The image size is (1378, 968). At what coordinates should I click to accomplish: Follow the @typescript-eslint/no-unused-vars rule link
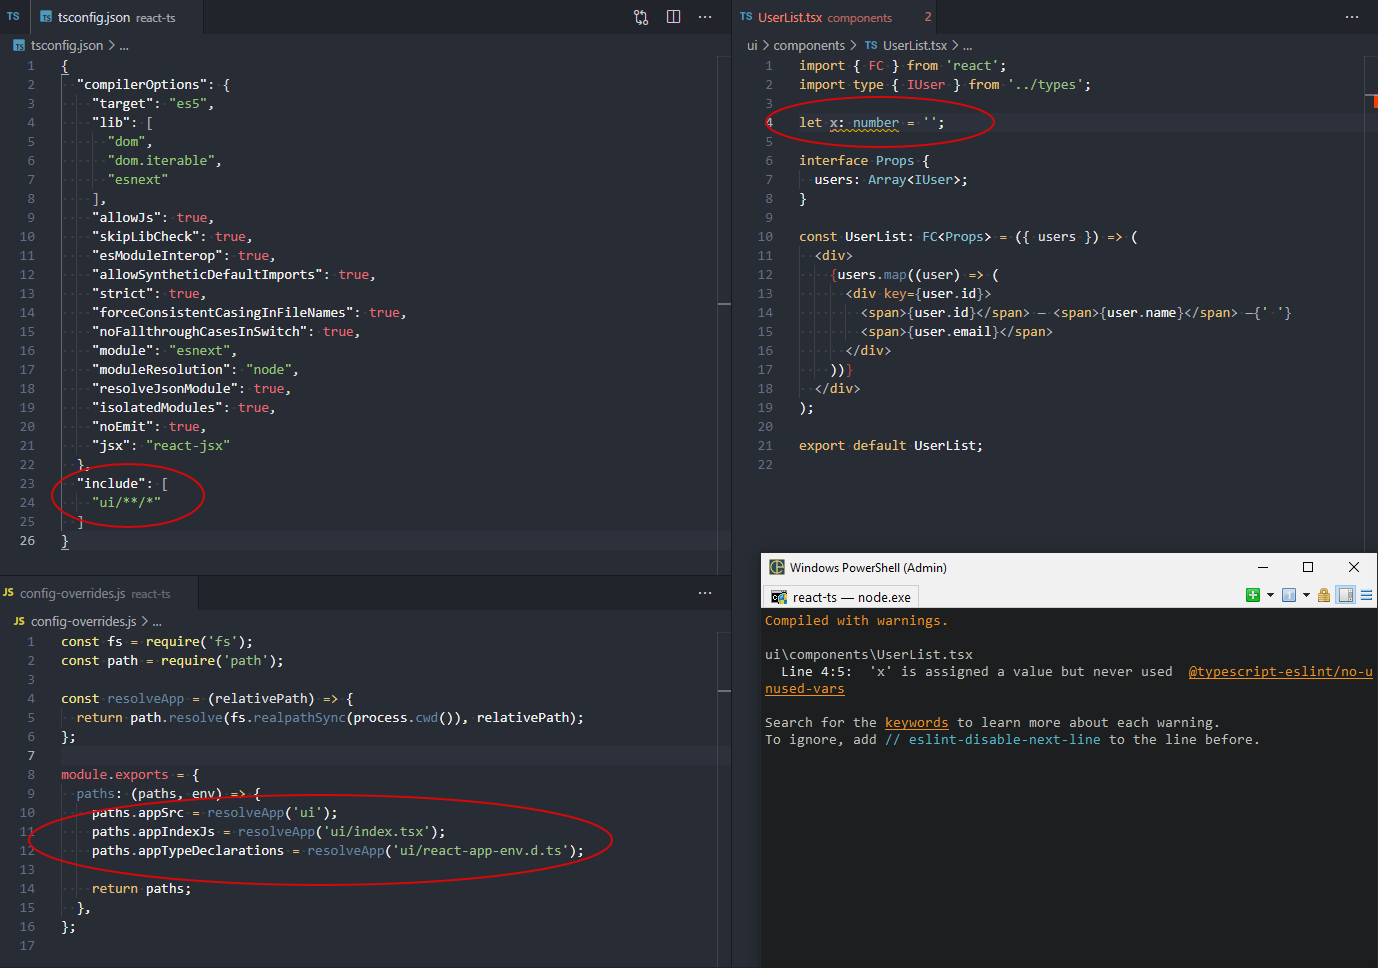click(1279, 671)
